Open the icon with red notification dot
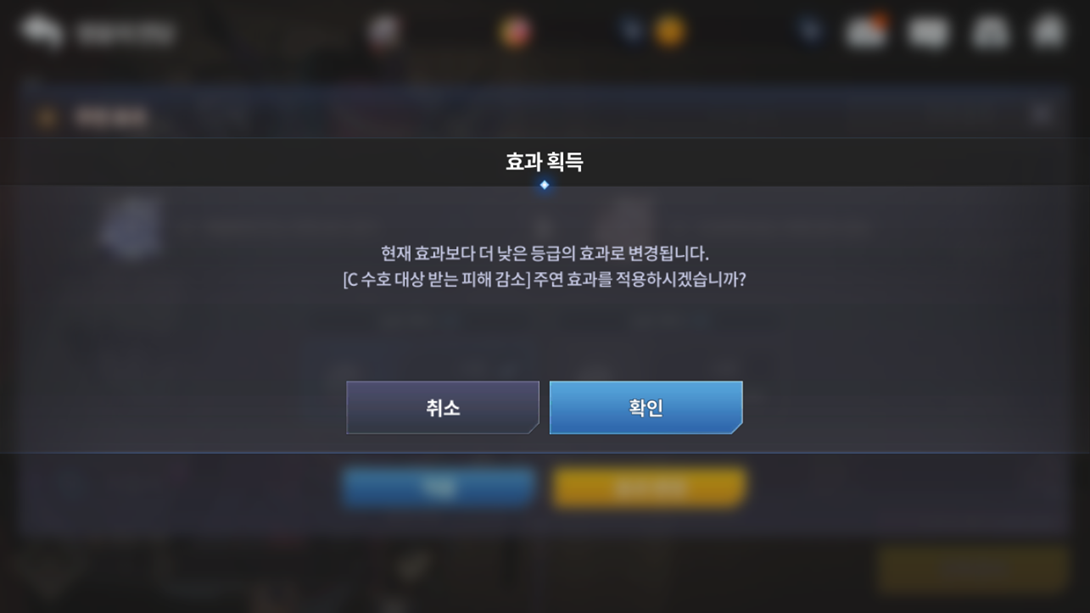 point(866,31)
